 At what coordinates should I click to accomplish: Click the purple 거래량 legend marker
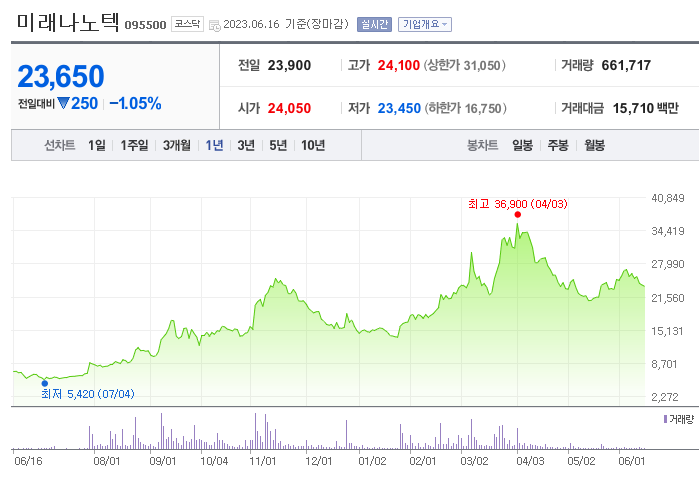665,419
